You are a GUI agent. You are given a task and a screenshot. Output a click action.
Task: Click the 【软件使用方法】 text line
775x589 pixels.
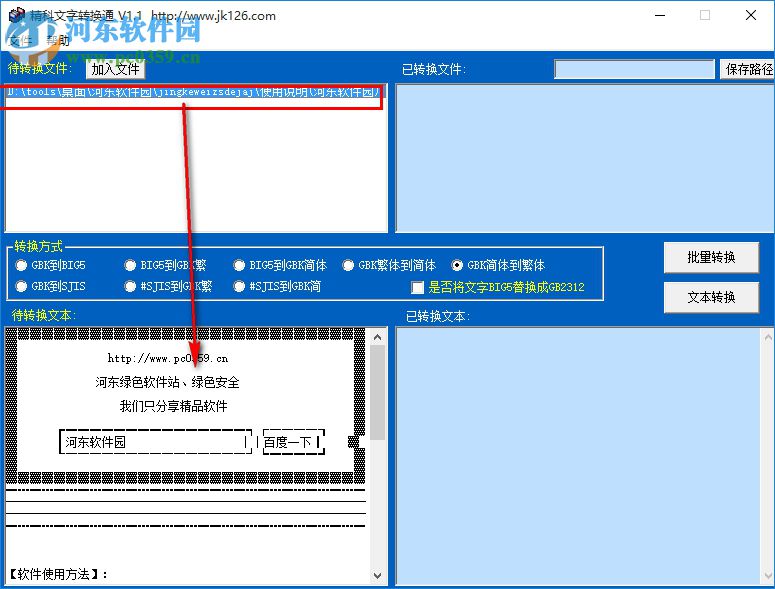[x=58, y=574]
